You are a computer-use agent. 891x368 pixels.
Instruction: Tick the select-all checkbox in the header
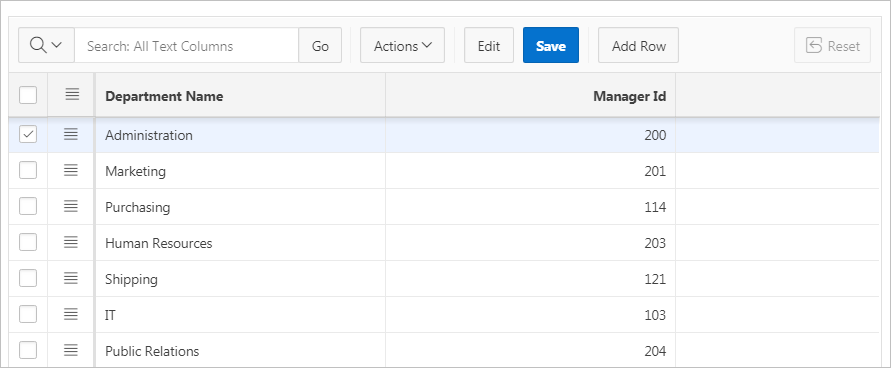coord(28,95)
